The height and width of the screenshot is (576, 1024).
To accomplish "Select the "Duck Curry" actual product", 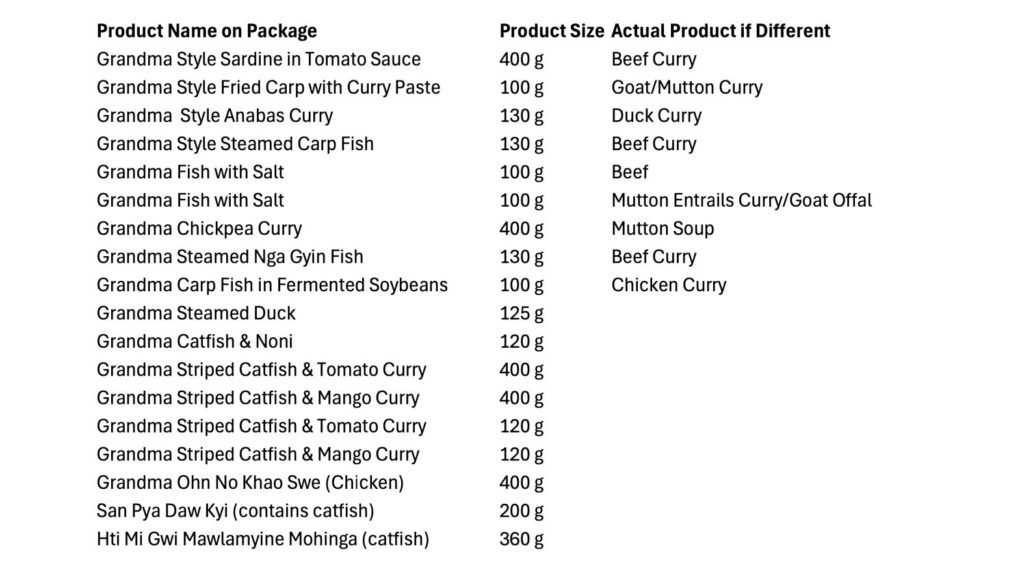I will point(656,115).
